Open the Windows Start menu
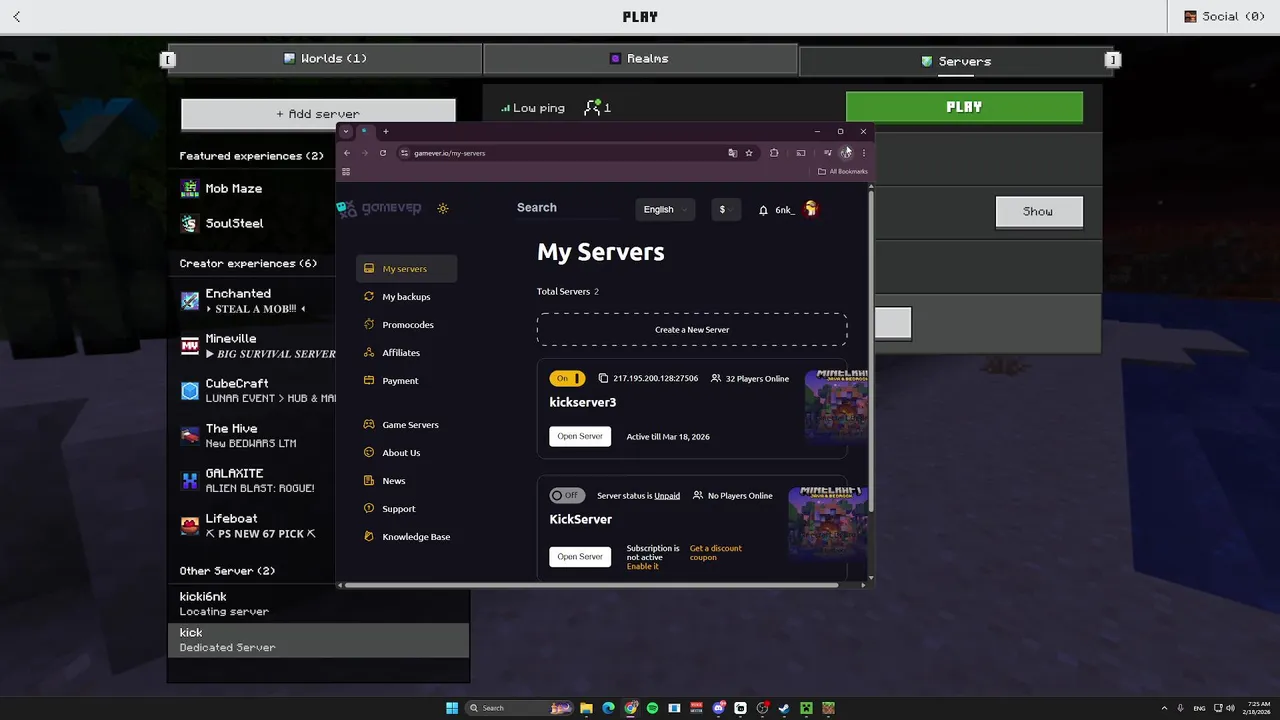 (452, 708)
